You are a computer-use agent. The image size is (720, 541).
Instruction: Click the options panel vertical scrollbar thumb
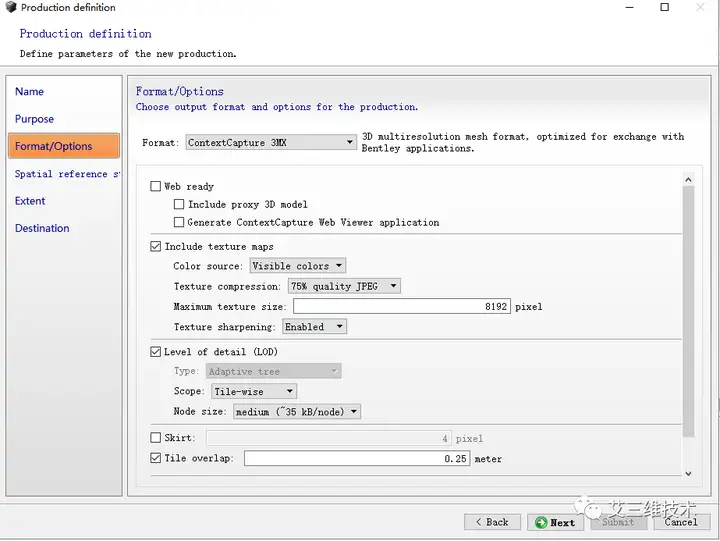point(688,311)
